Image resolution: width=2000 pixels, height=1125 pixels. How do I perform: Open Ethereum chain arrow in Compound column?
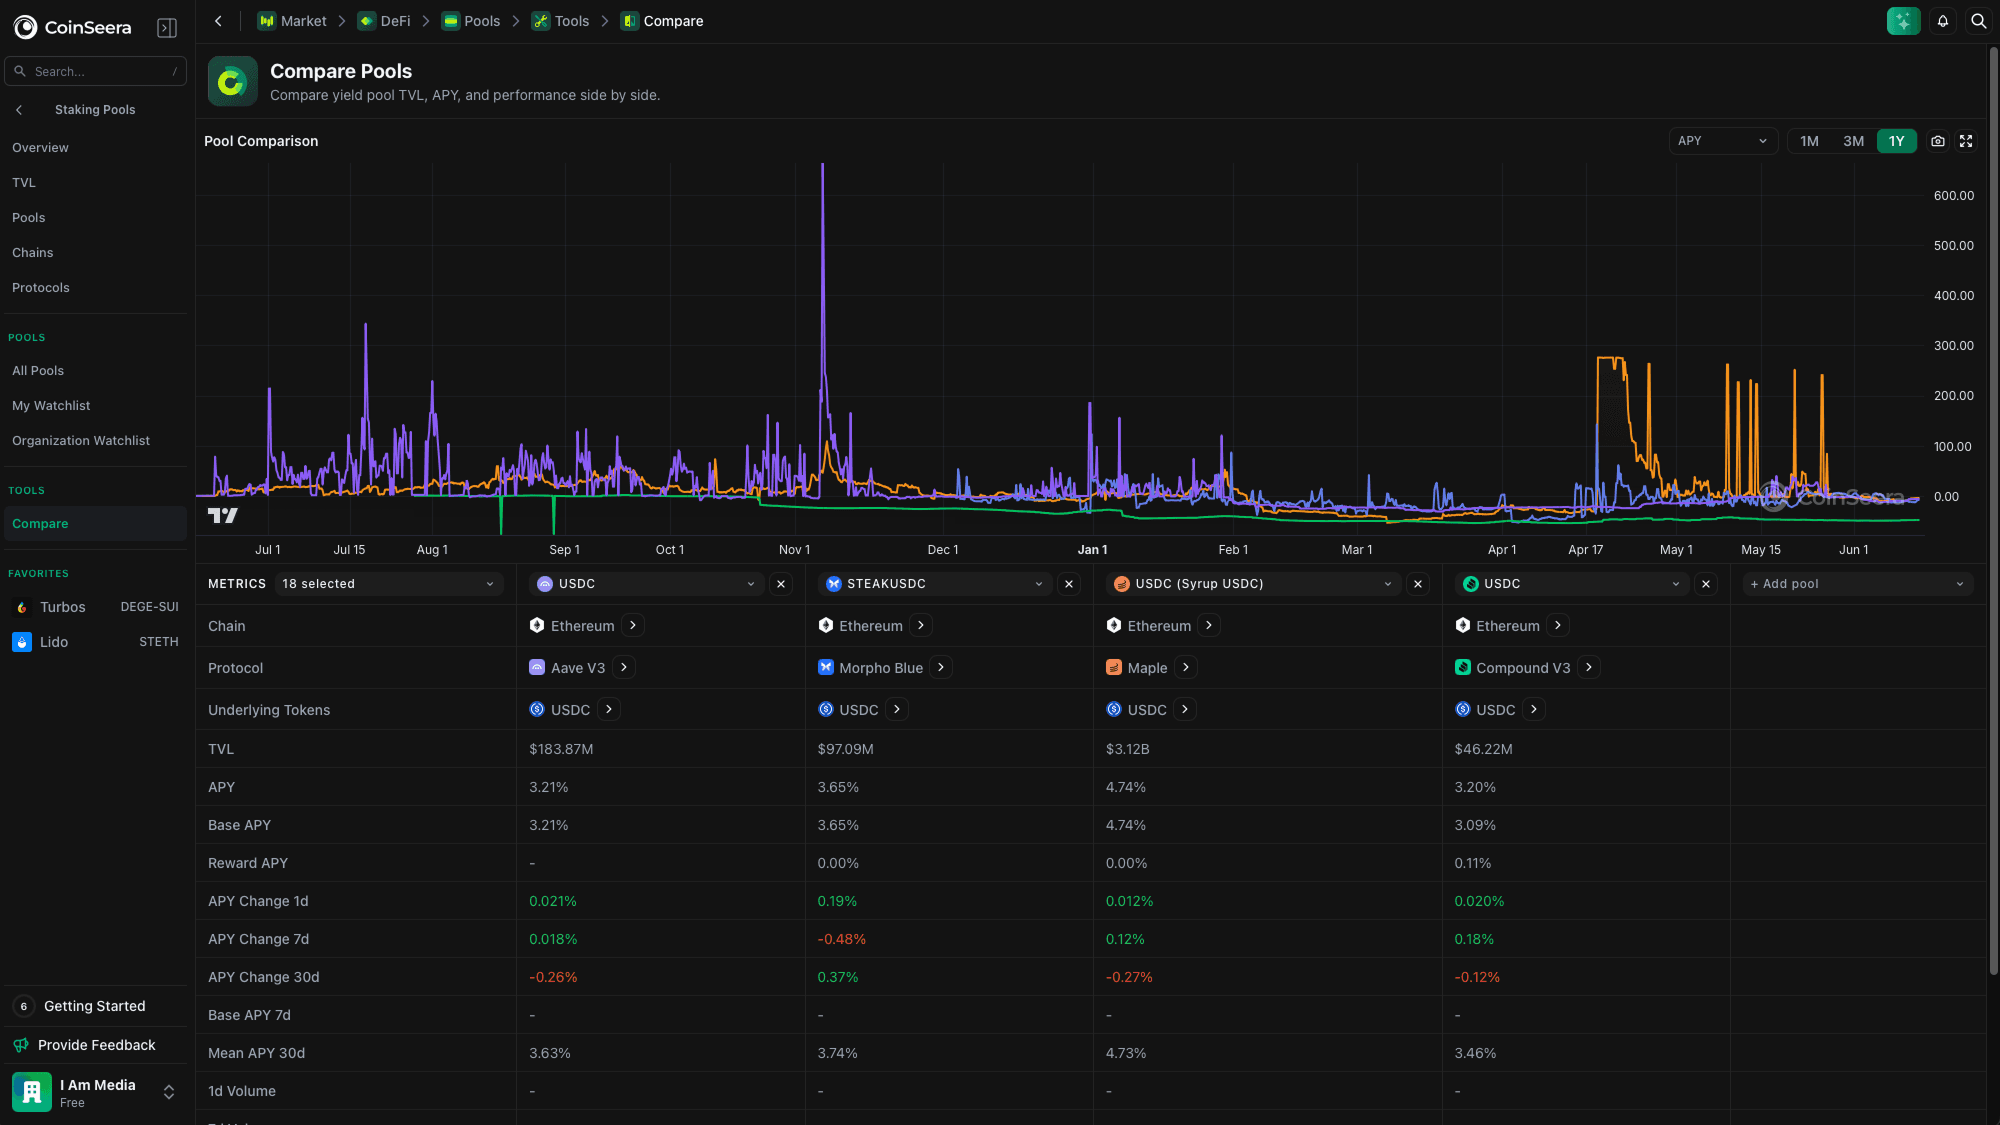[1558, 625]
